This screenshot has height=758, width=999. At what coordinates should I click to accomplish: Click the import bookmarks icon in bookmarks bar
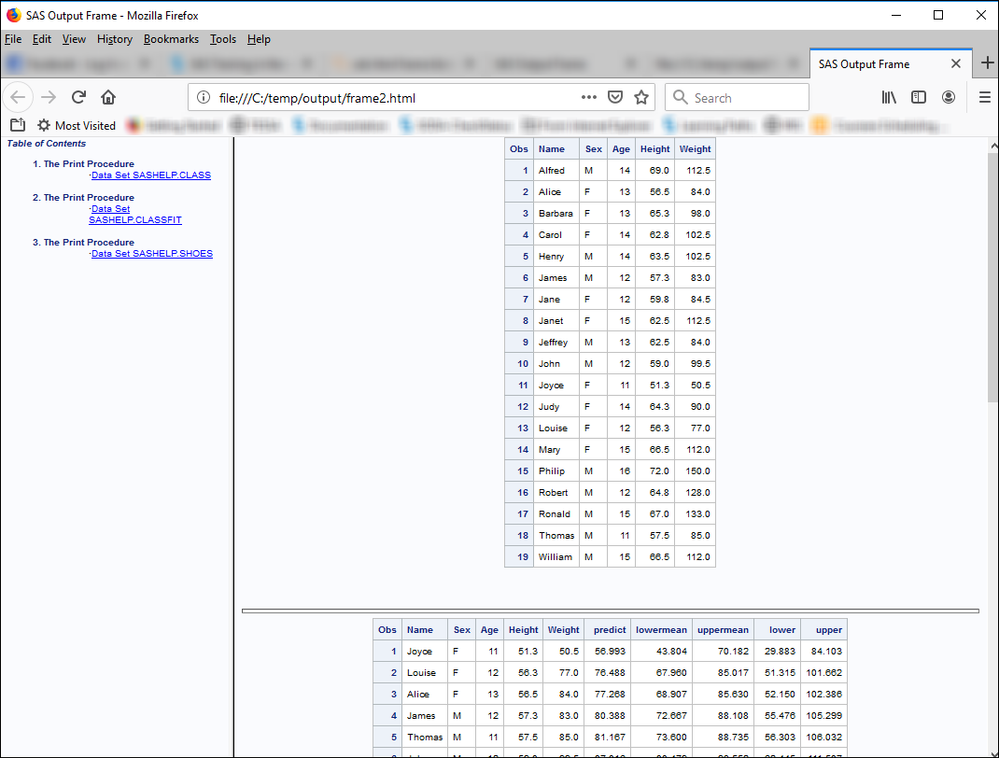tap(18, 125)
